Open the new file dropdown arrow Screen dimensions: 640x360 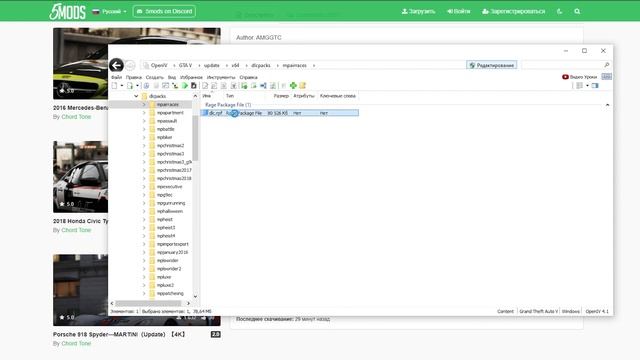click(122, 85)
